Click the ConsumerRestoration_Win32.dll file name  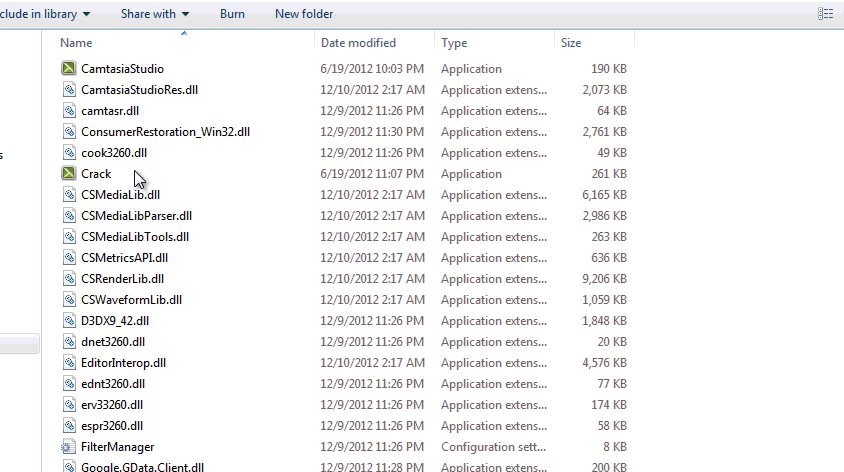click(165, 132)
